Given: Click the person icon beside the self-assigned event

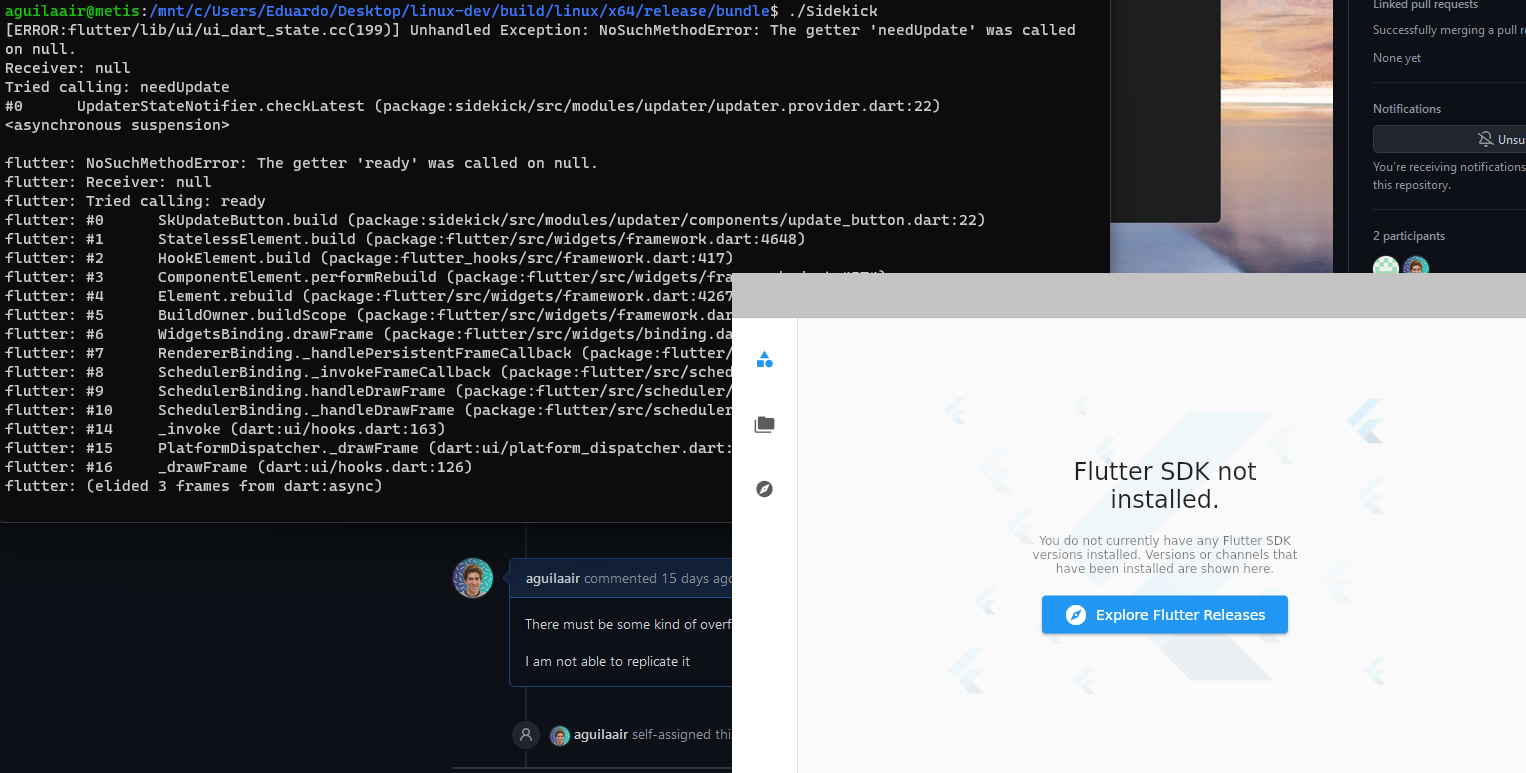Looking at the screenshot, I should [526, 734].
